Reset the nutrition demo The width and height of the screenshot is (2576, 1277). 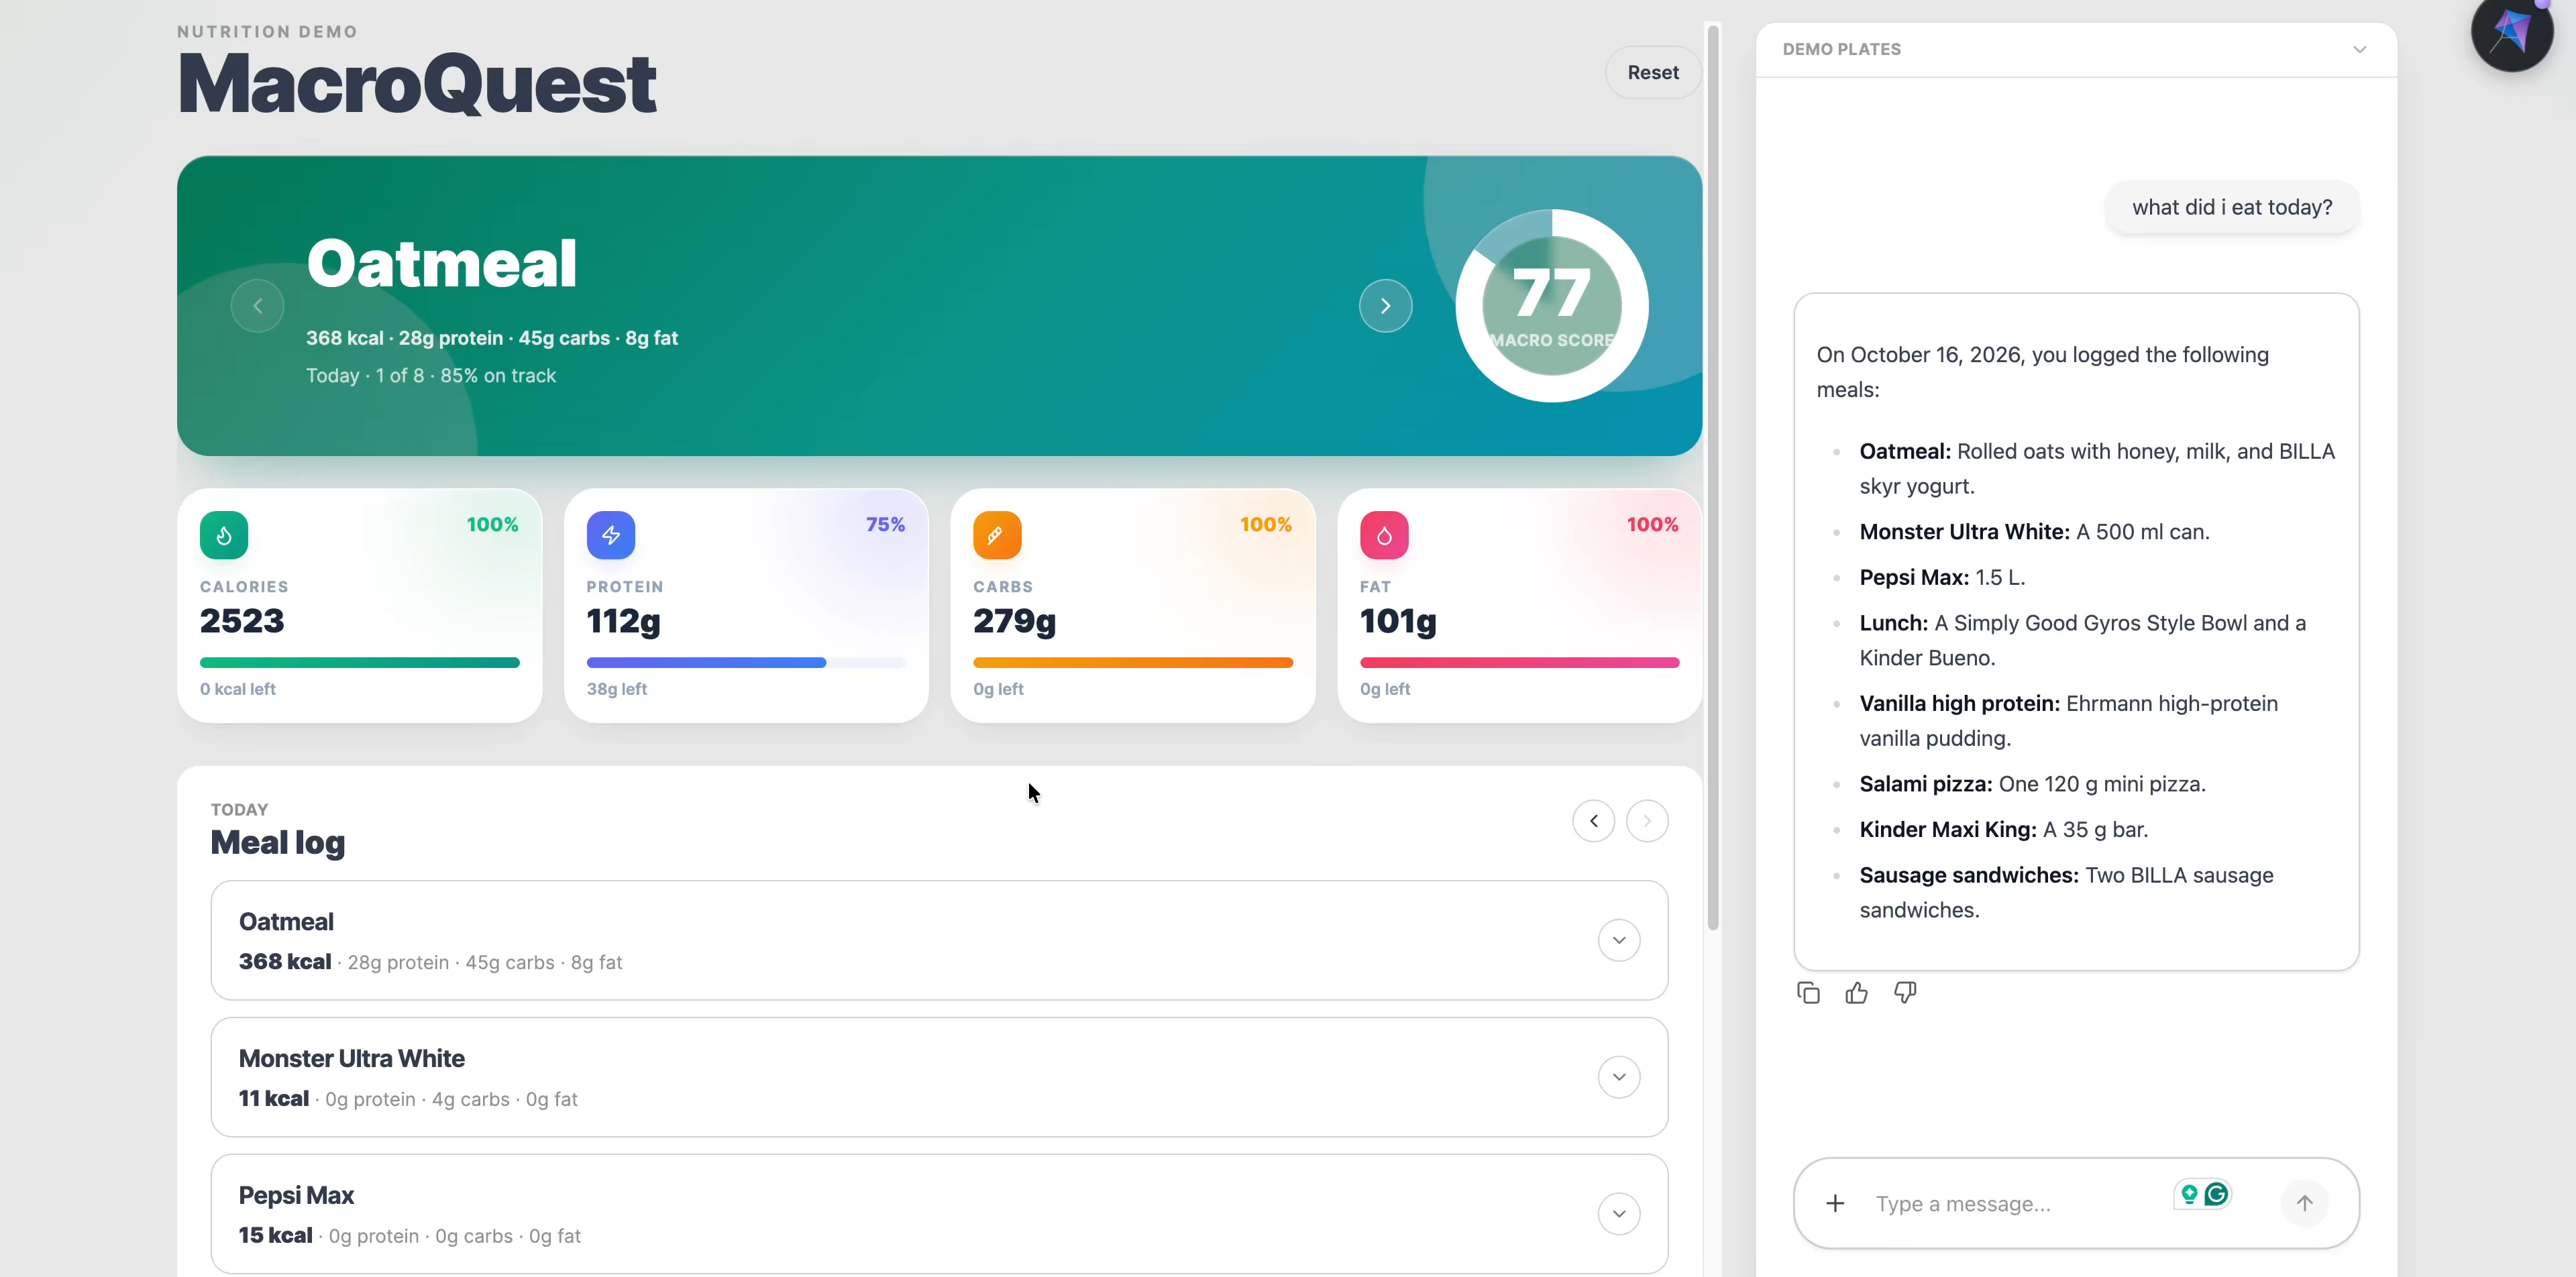1653,72
